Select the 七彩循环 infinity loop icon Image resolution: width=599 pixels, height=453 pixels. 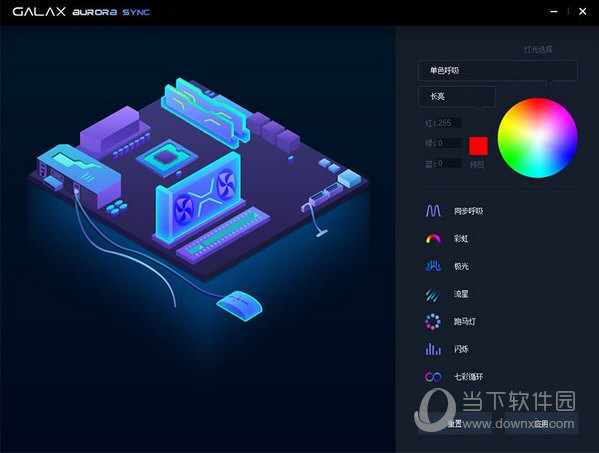tap(433, 377)
